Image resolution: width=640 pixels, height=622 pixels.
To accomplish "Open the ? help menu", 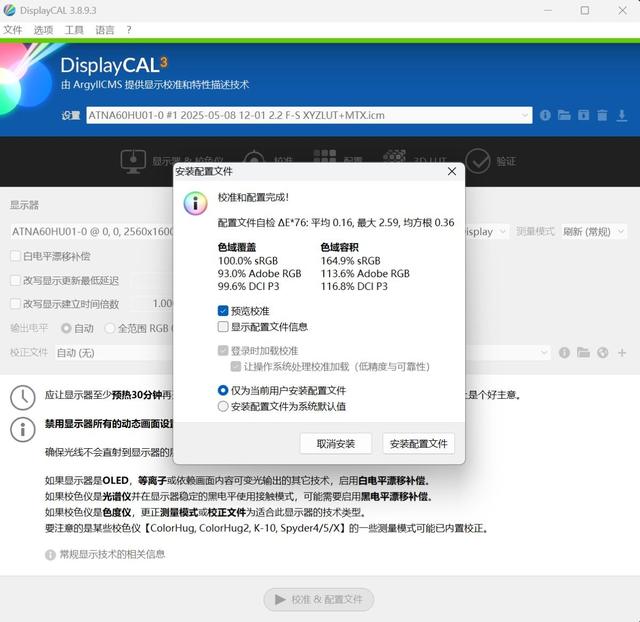I will click(x=129, y=30).
